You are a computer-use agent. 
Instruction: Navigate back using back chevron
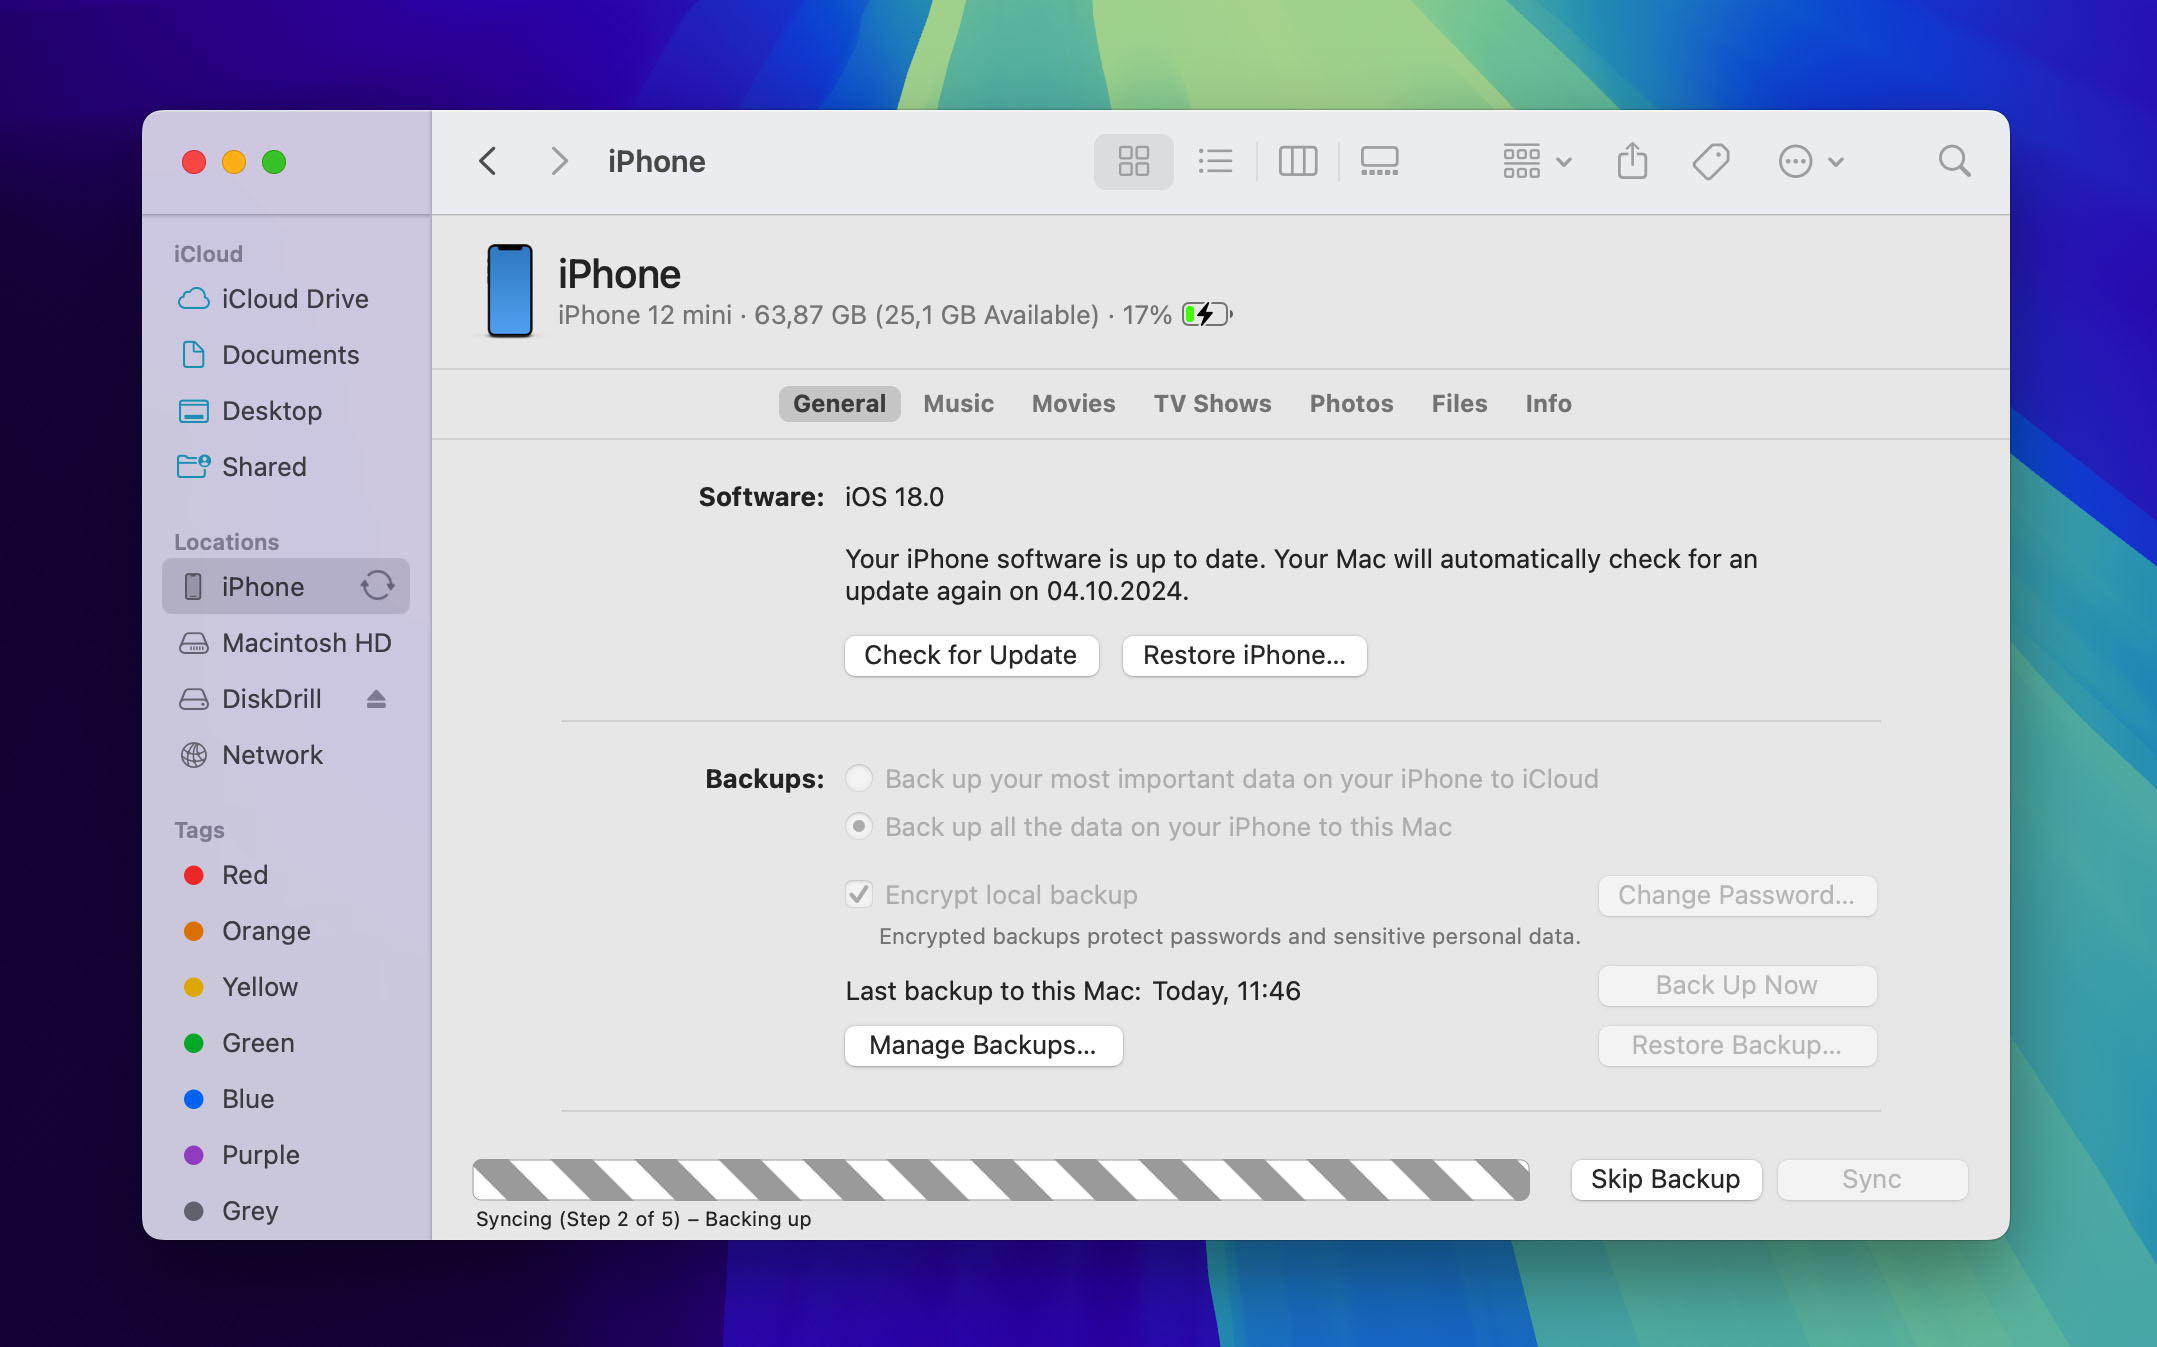click(489, 161)
